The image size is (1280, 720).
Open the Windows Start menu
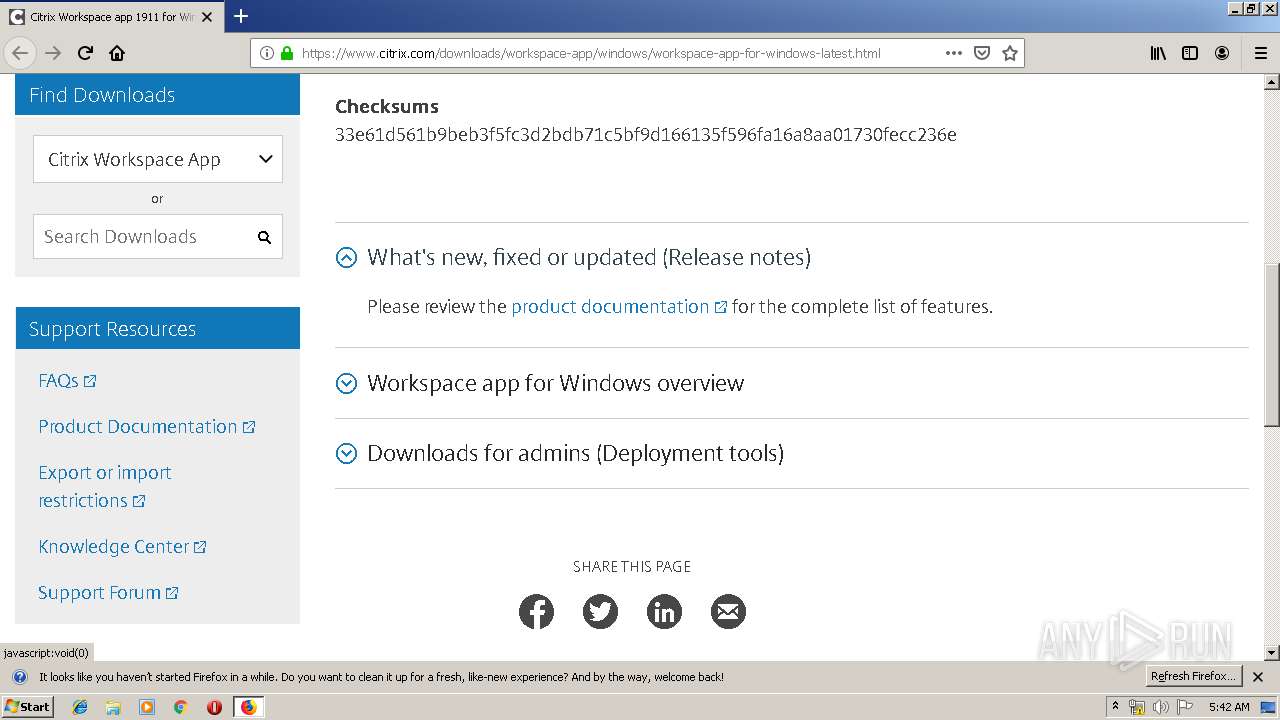[x=27, y=707]
